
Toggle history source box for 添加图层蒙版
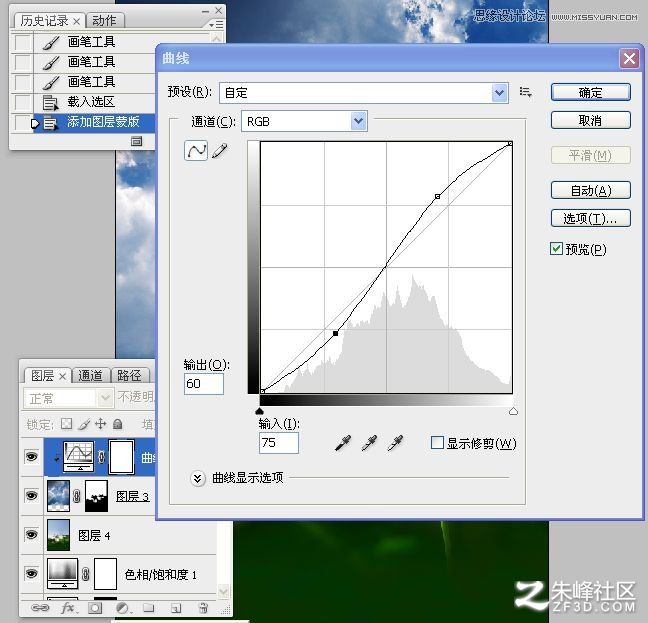[22, 122]
